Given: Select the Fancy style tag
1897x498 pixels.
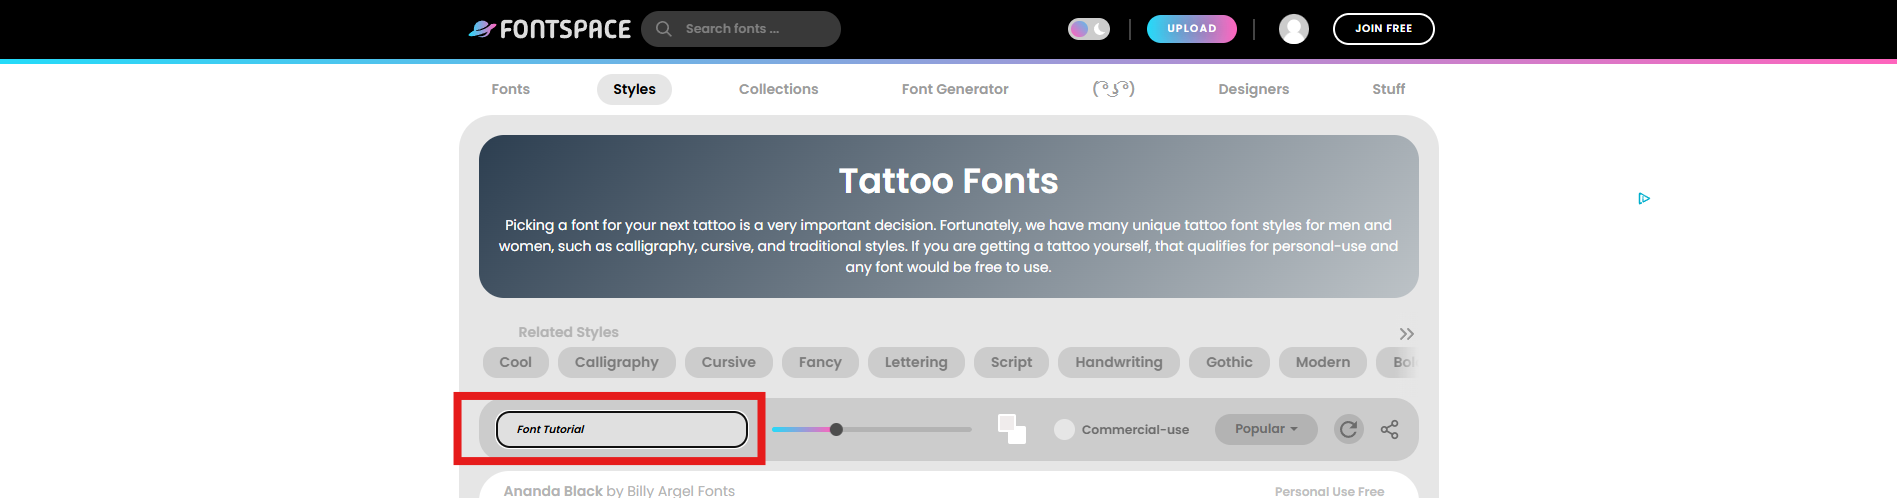Looking at the screenshot, I should point(820,362).
